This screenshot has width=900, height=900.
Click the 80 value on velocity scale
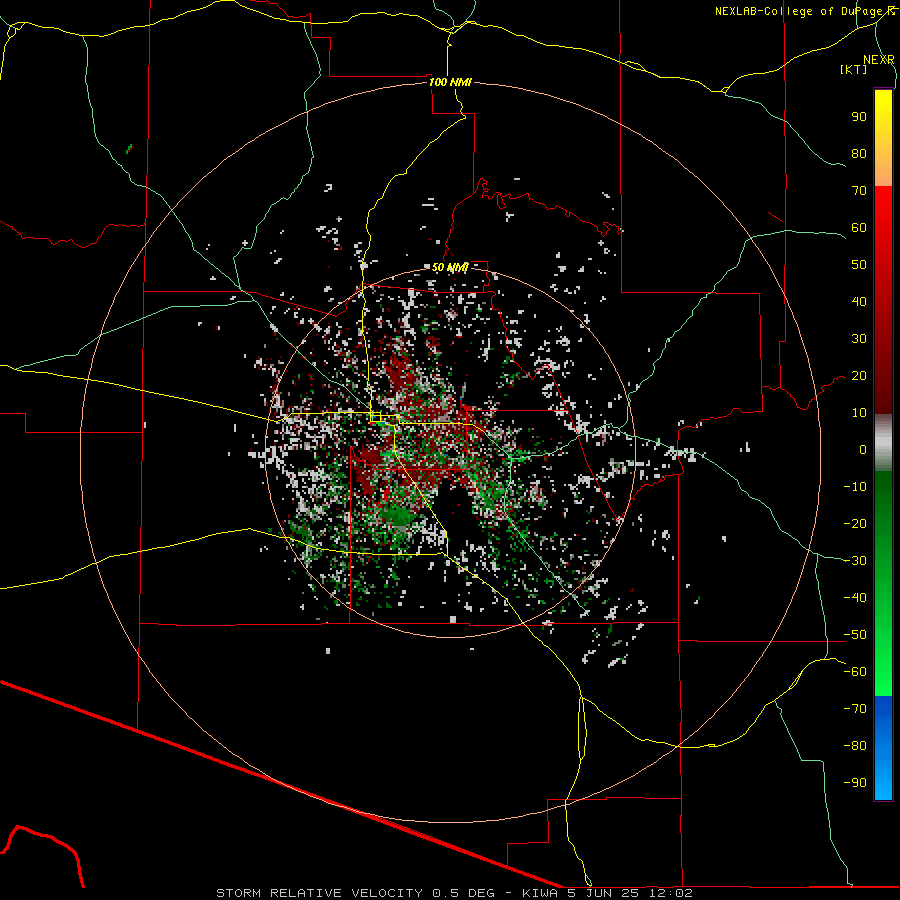(x=859, y=154)
